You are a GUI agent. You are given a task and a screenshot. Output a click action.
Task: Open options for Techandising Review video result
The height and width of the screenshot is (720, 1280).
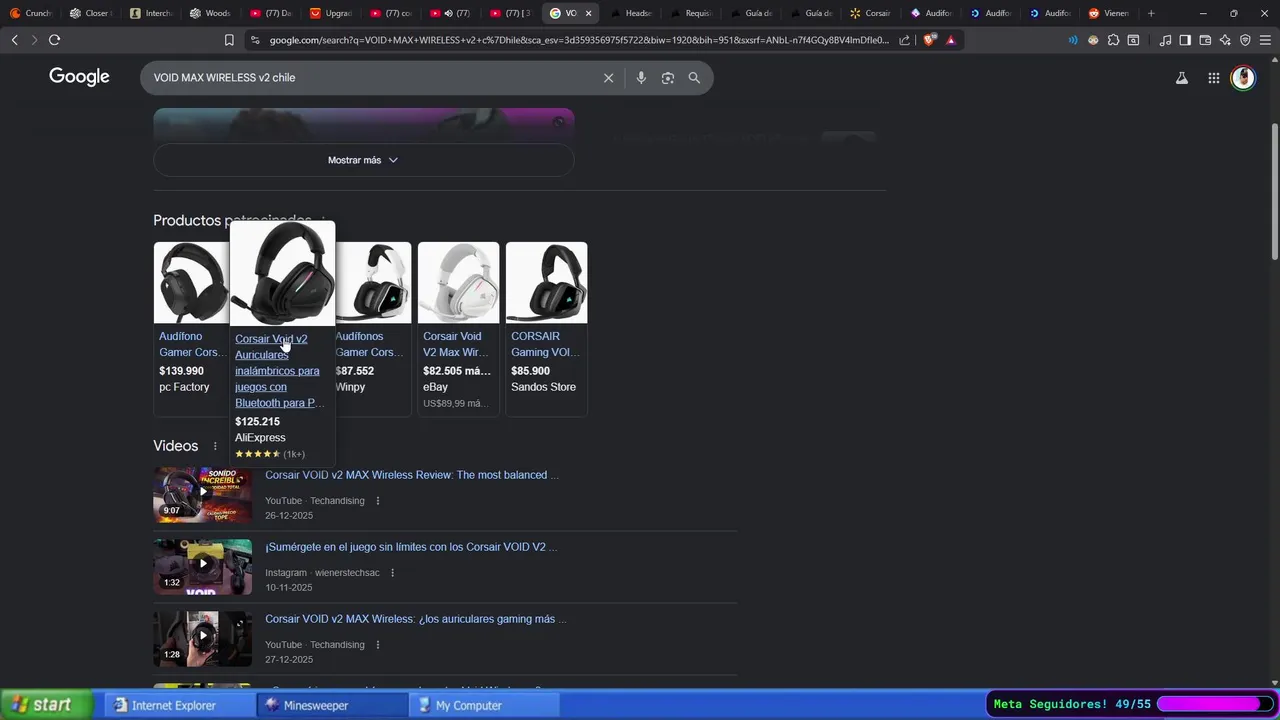coord(378,501)
